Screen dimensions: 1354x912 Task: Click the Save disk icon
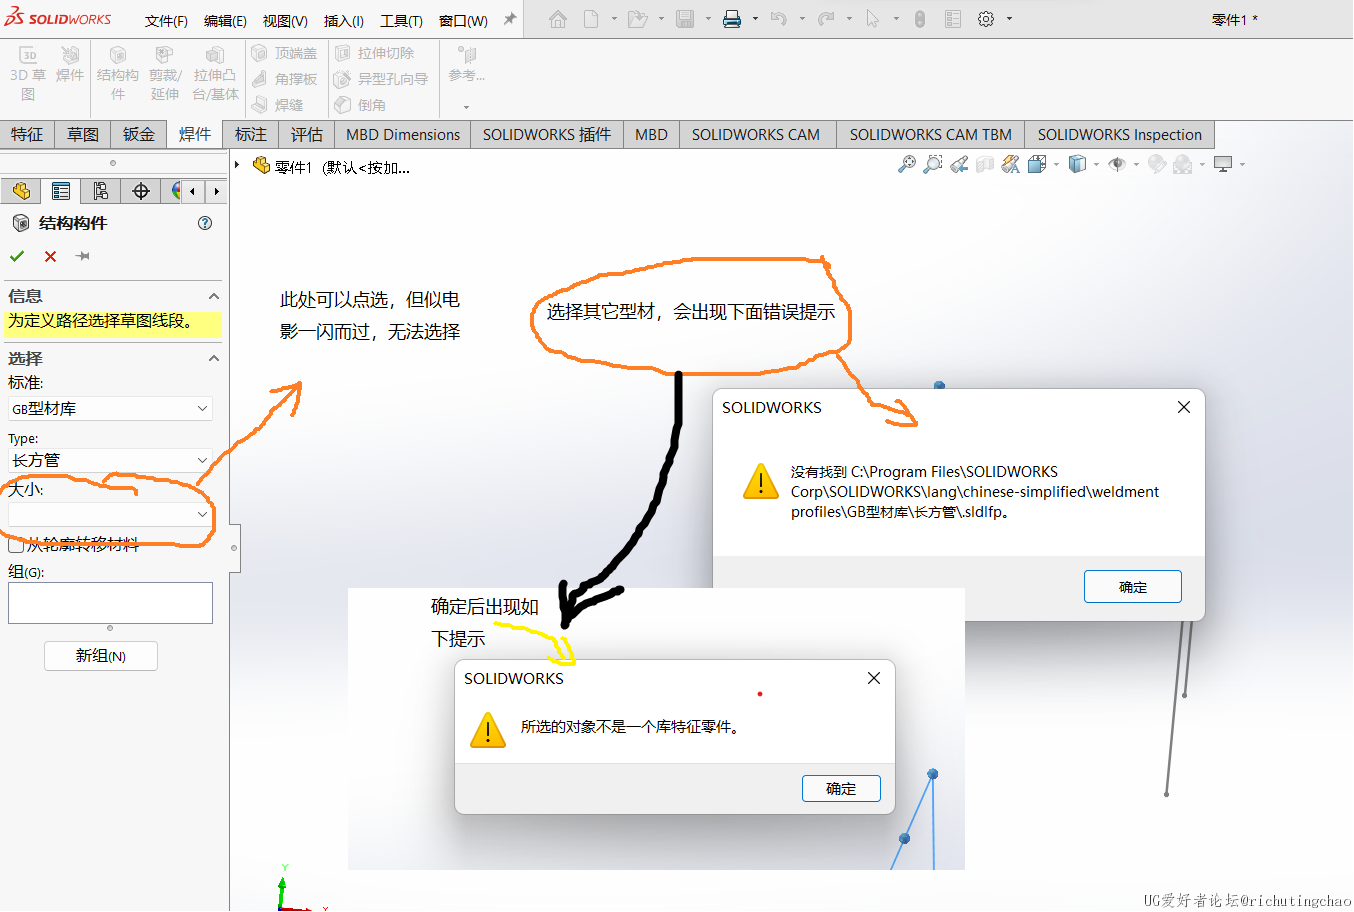[x=685, y=19]
